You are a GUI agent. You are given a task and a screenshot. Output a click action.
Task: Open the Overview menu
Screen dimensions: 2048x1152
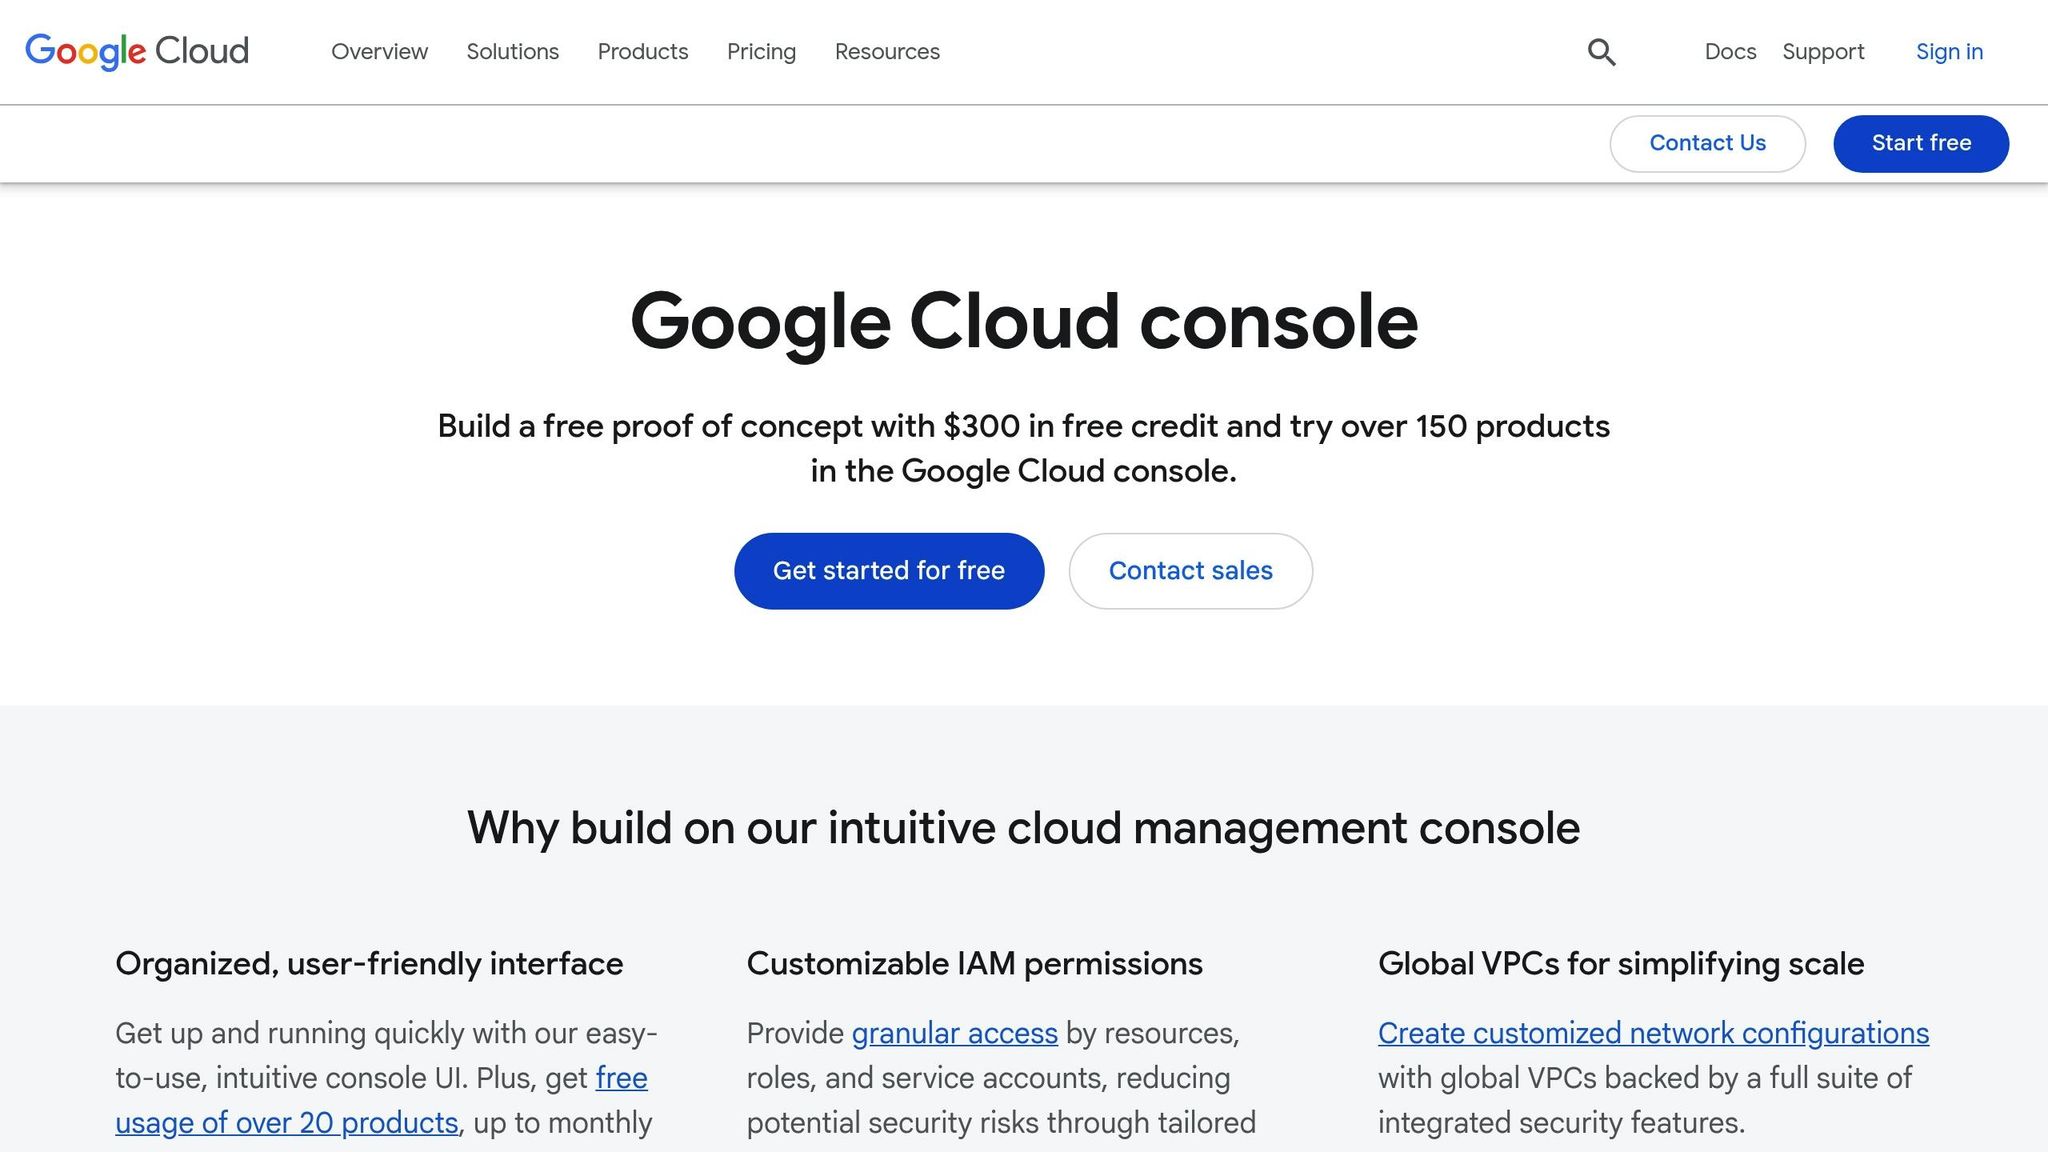[x=379, y=52]
